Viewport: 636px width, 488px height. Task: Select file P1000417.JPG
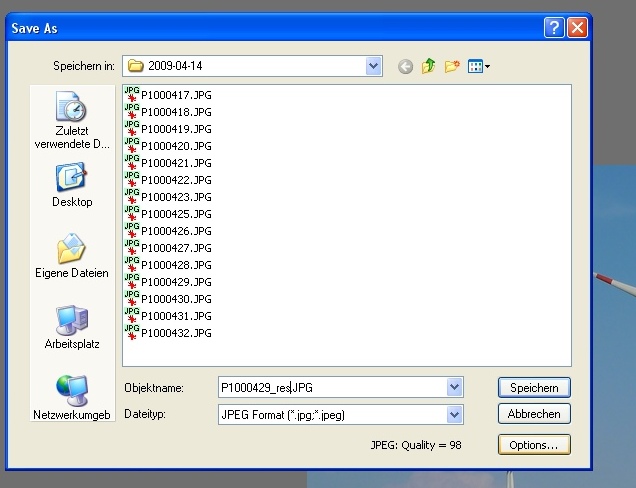[168, 95]
